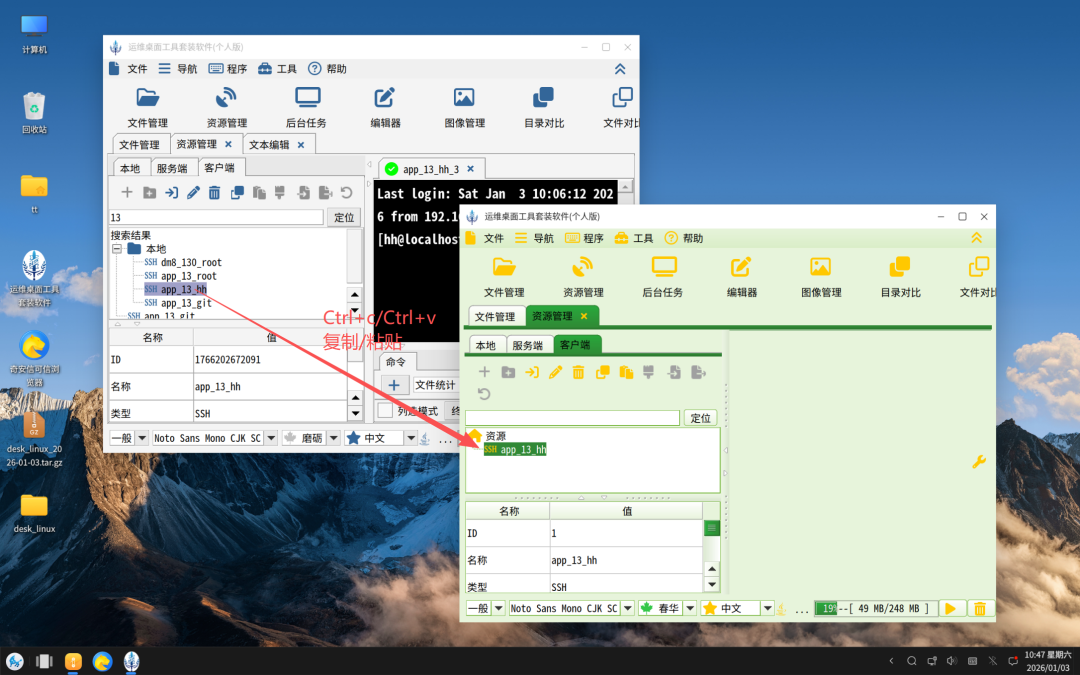Open 资源管理 tool in gray back window
Image resolution: width=1080 pixels, height=675 pixels.
tap(227, 107)
